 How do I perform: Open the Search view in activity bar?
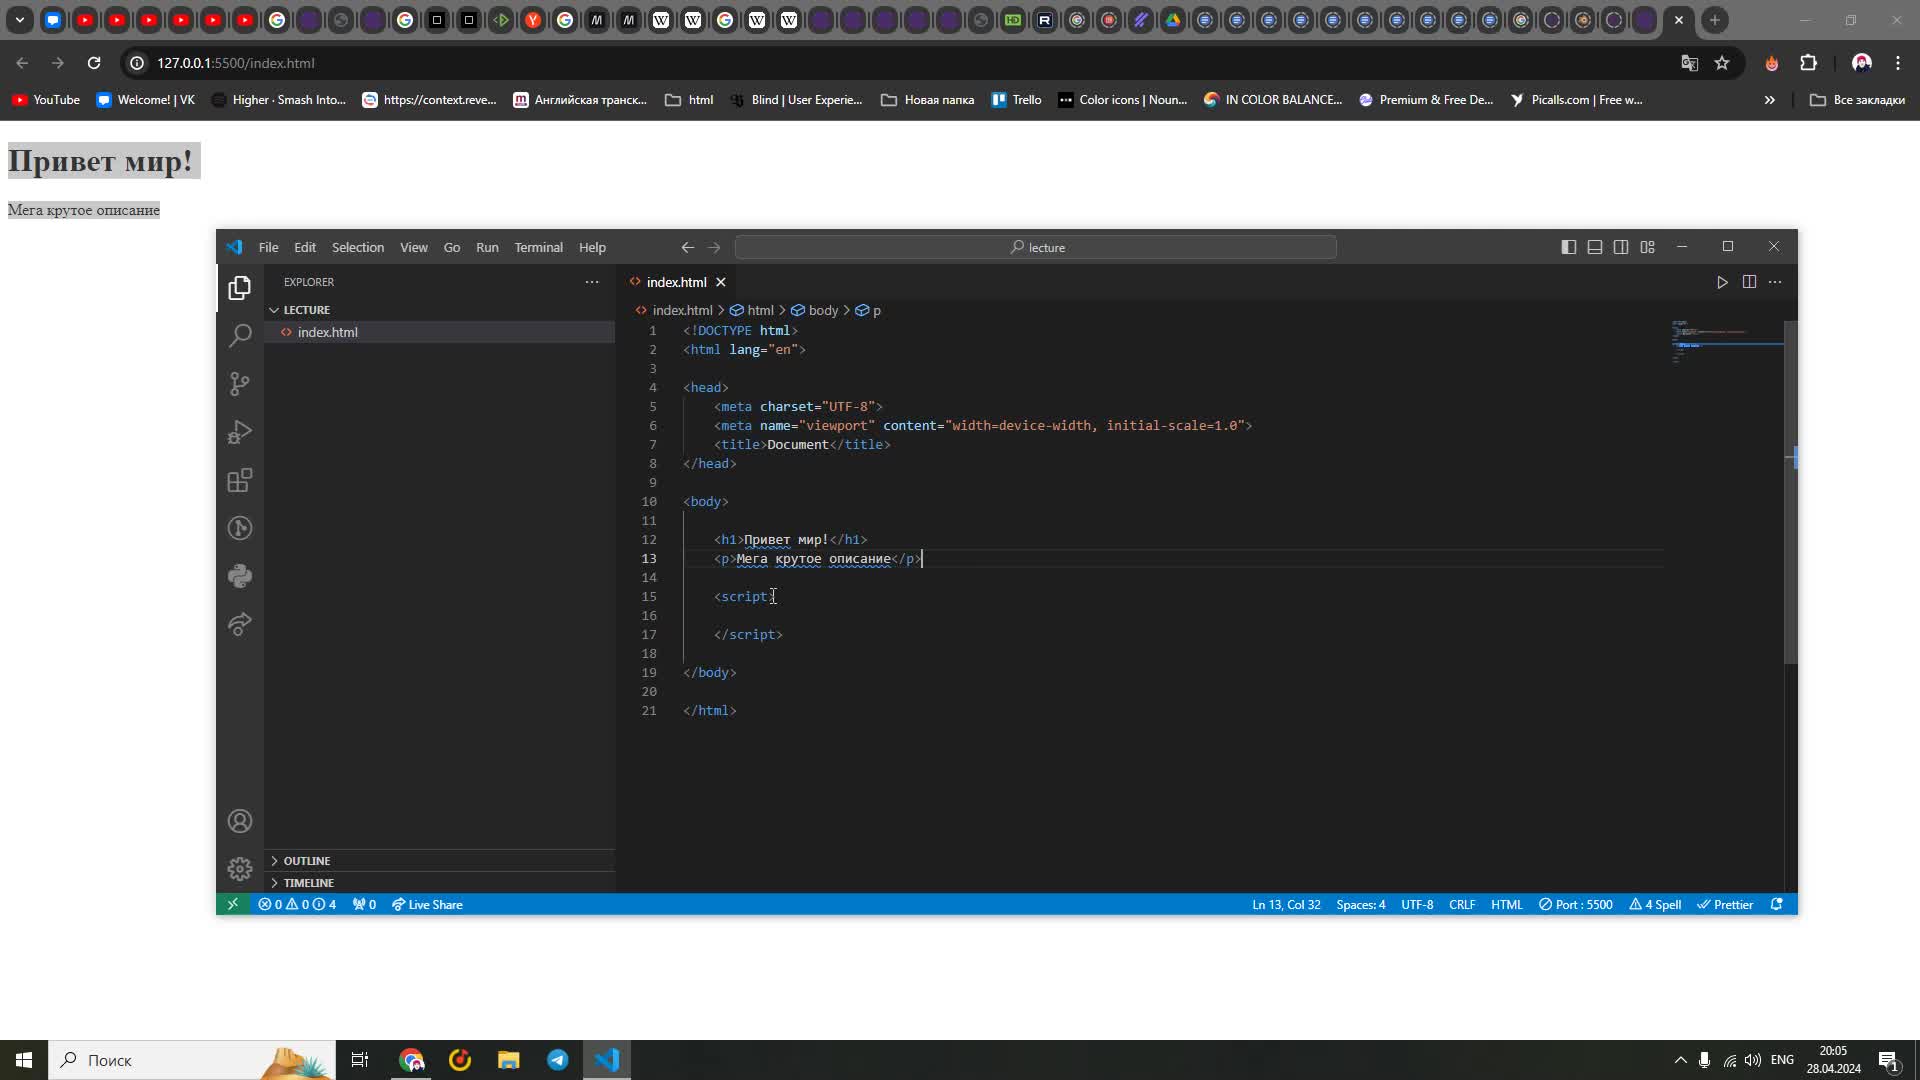pyautogui.click(x=239, y=336)
